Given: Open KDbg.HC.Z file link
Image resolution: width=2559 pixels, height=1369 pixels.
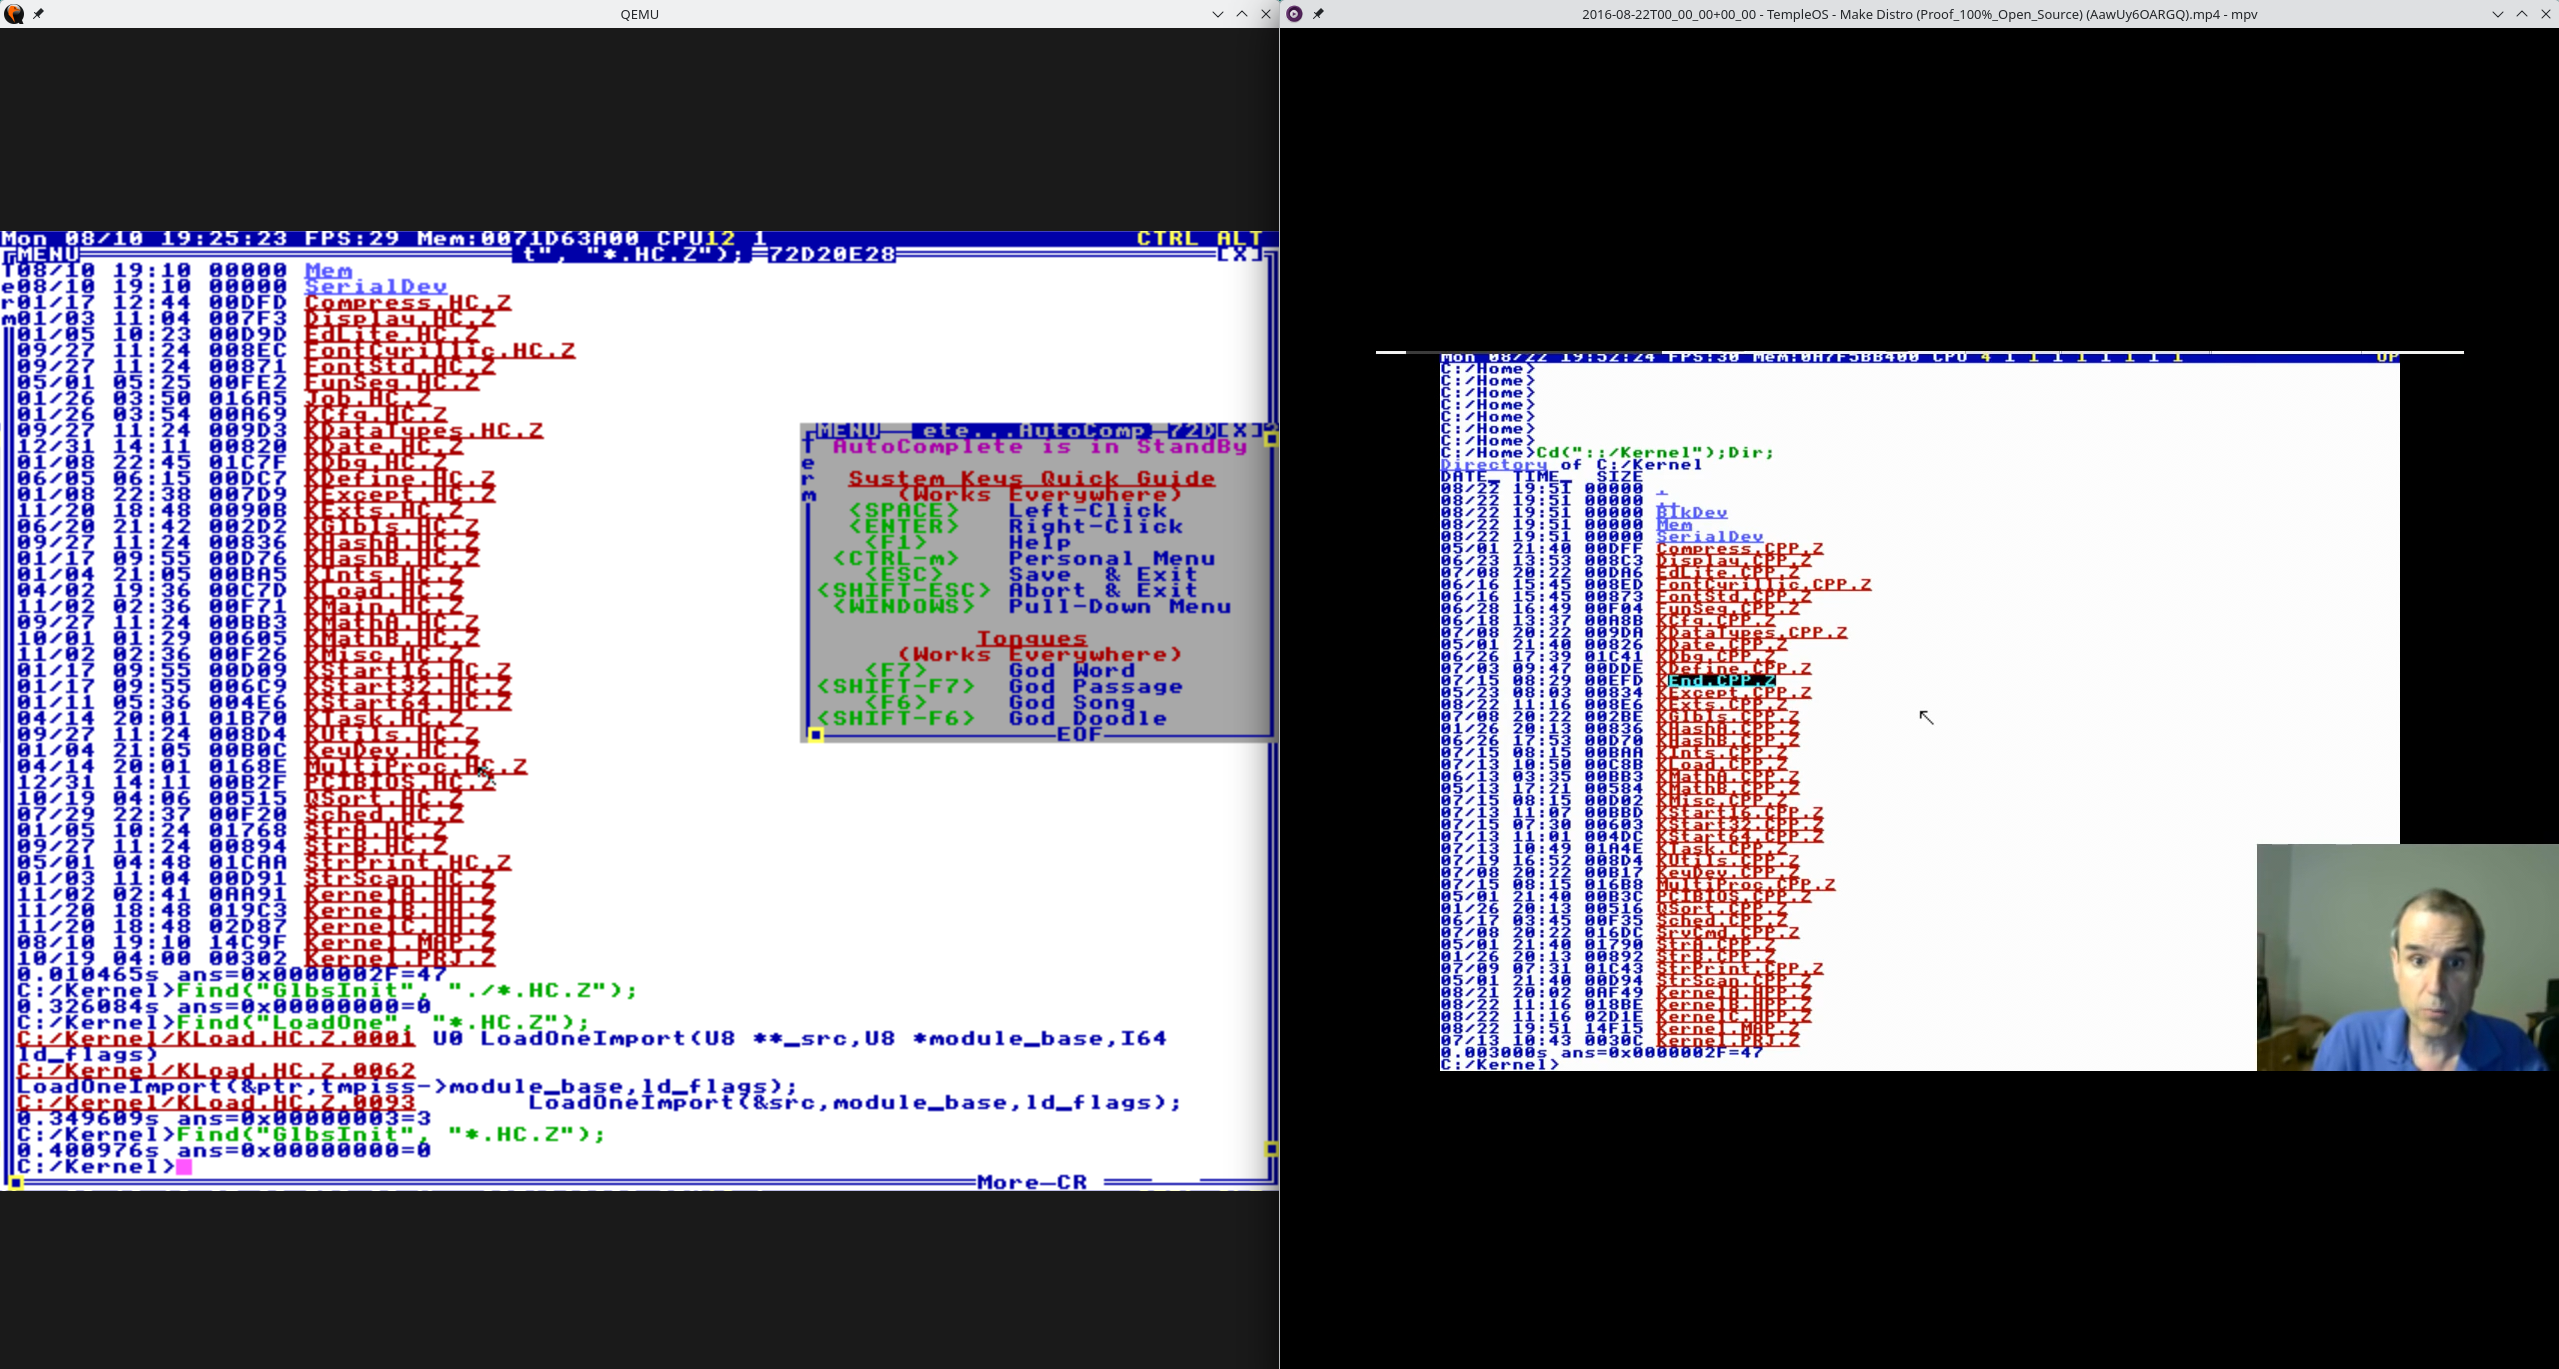Looking at the screenshot, I should pyautogui.click(x=376, y=463).
